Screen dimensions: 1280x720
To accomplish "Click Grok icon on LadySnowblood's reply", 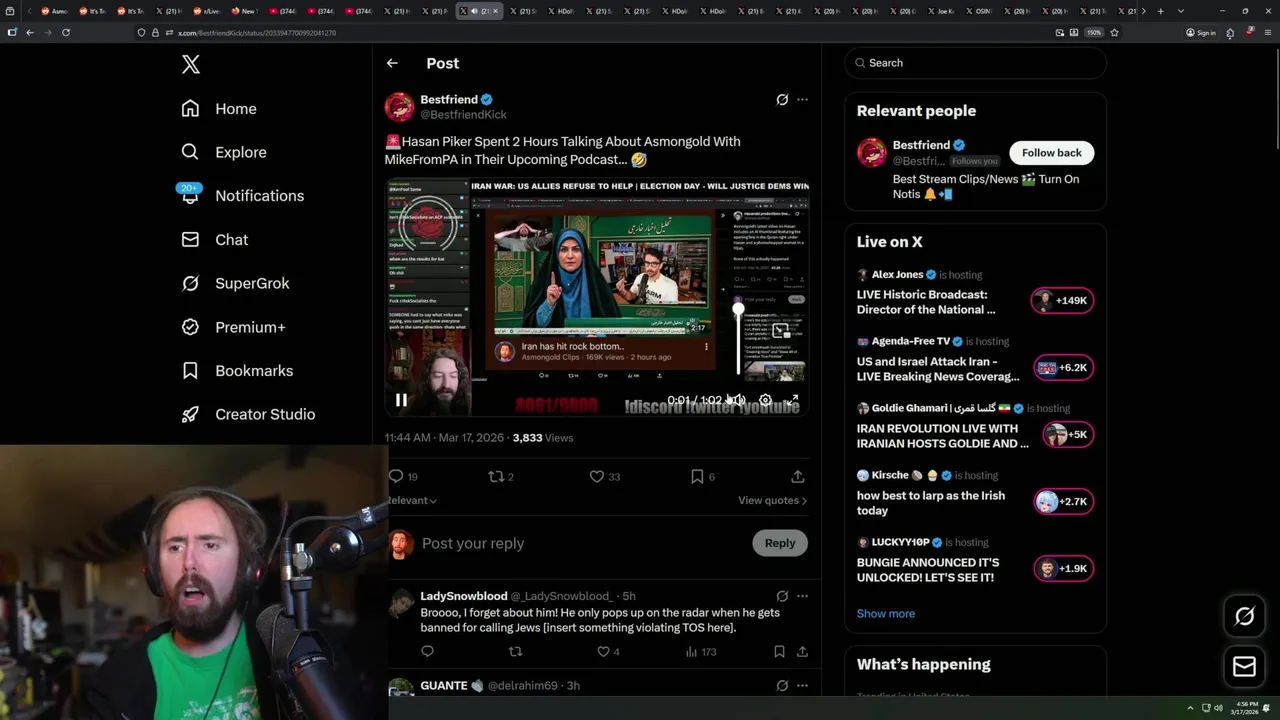I will tap(782, 596).
